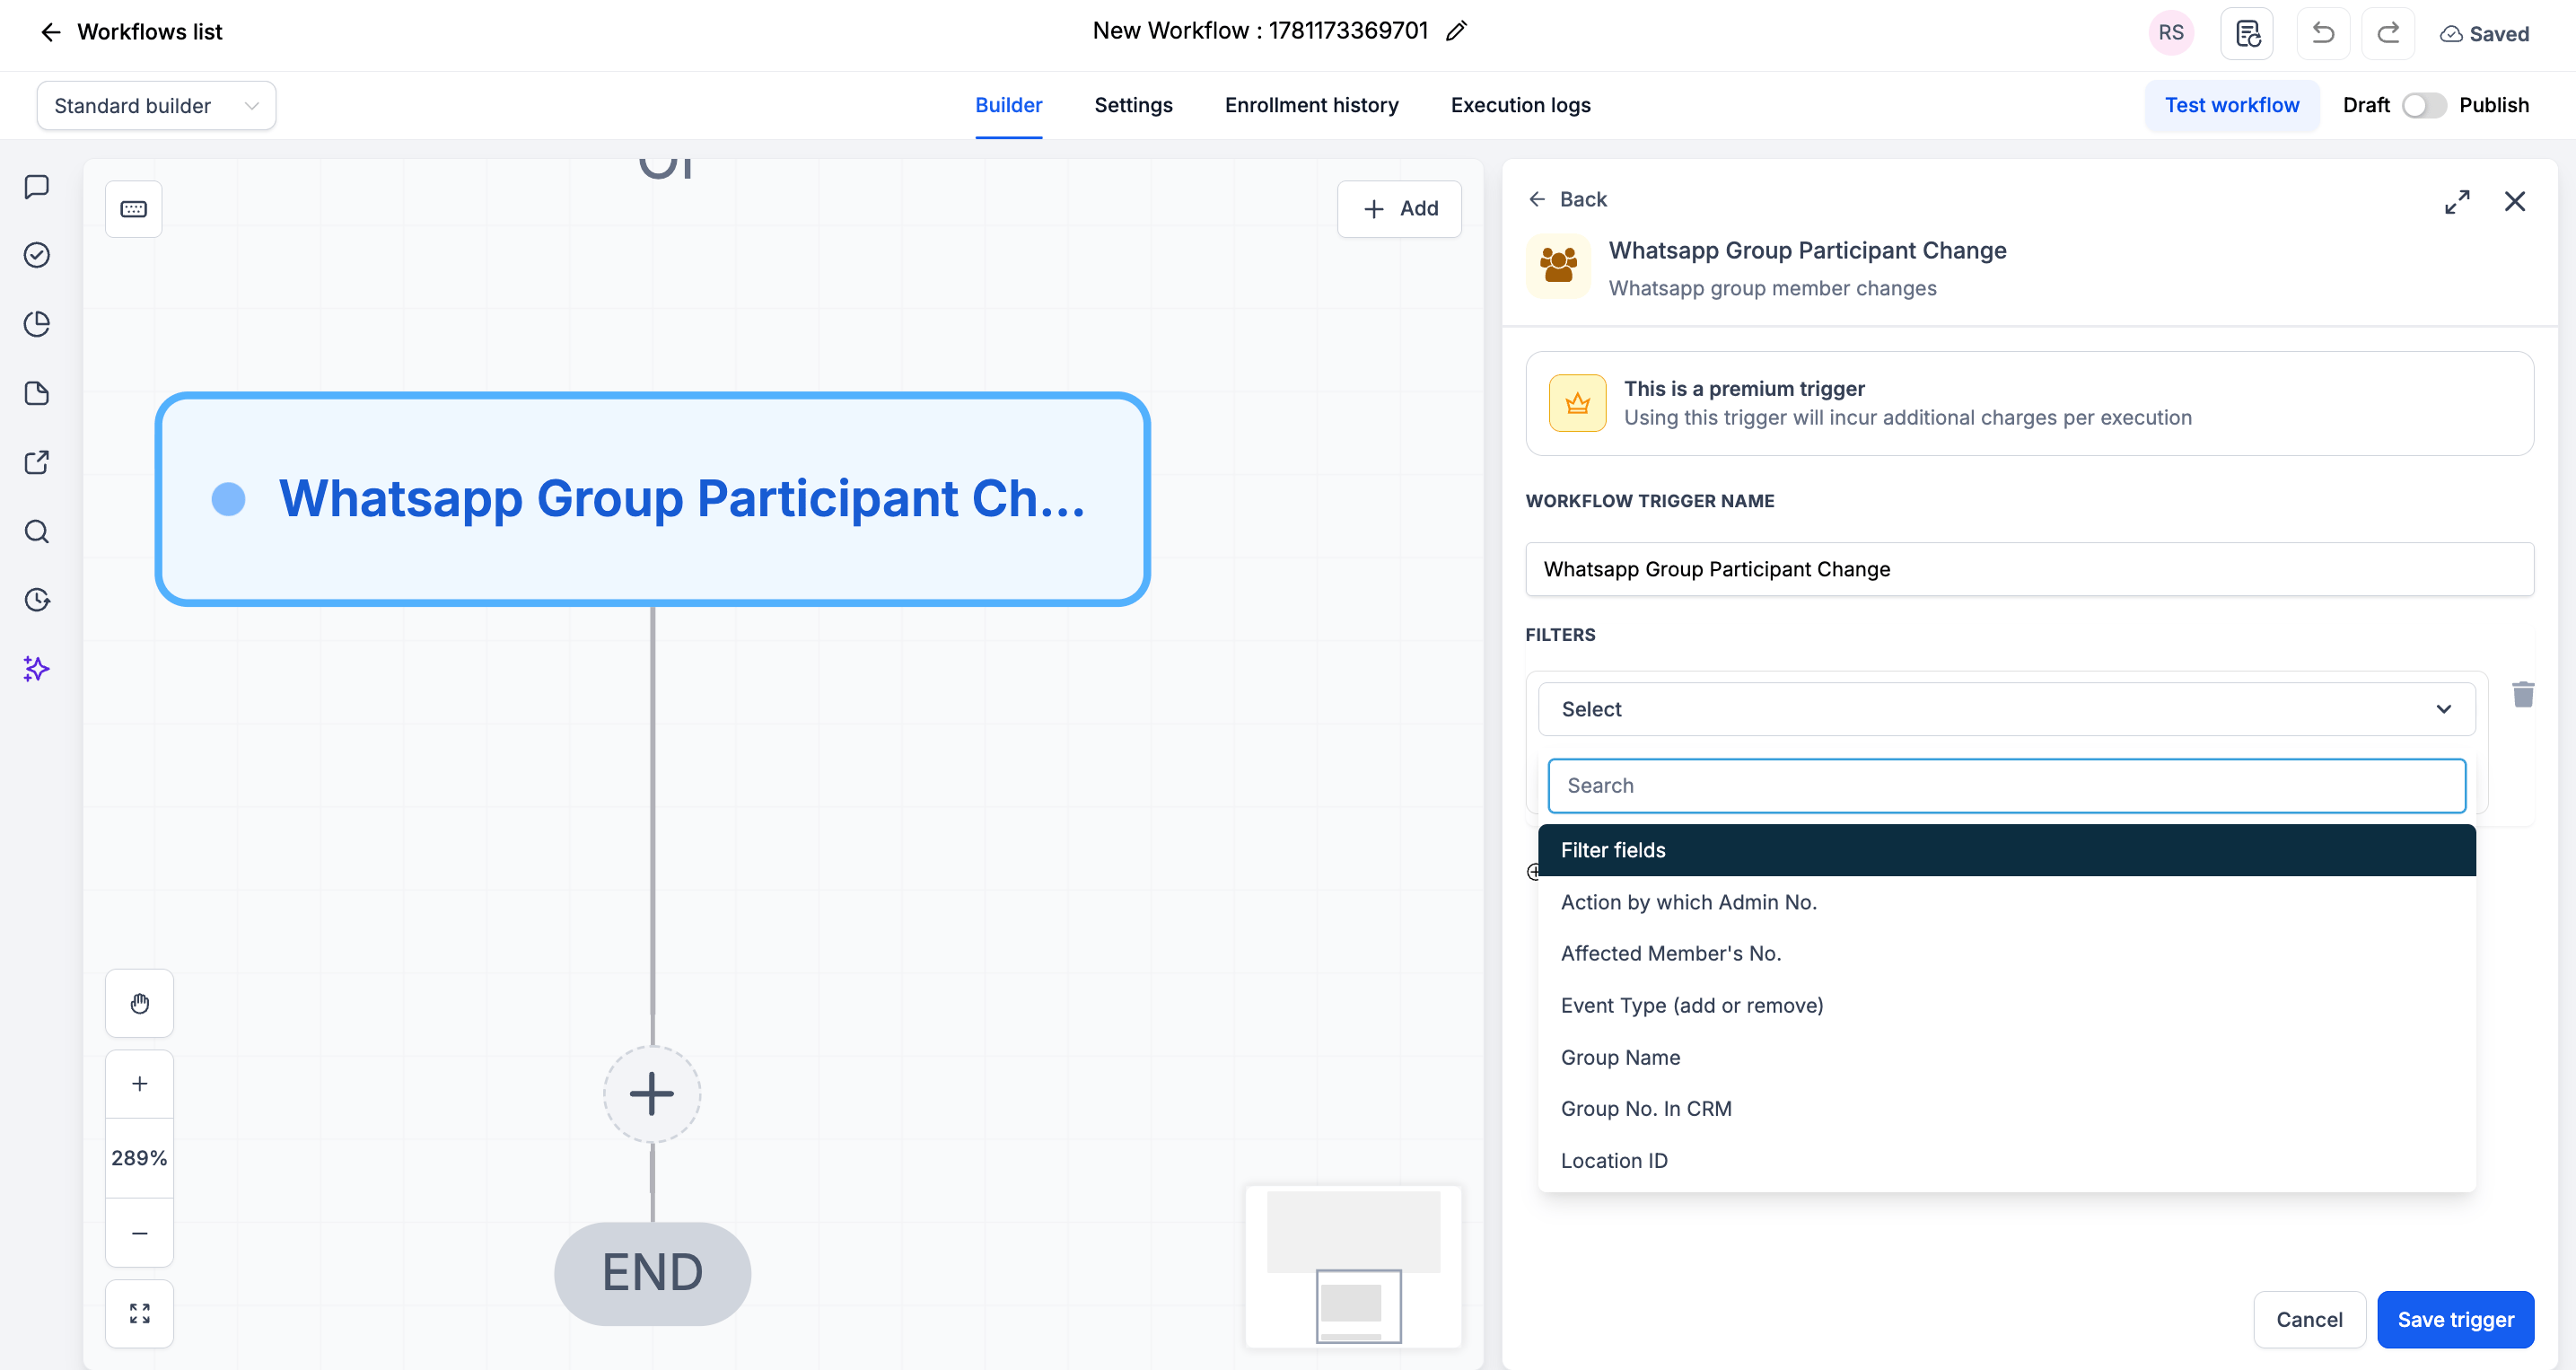Delete filter trash icon
Image resolution: width=2576 pixels, height=1370 pixels.
tap(2523, 694)
